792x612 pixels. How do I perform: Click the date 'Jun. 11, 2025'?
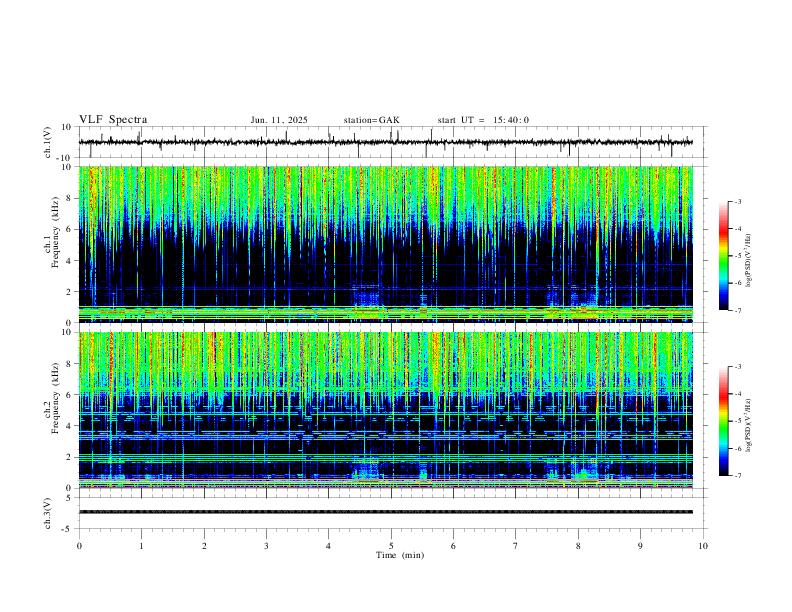point(279,120)
